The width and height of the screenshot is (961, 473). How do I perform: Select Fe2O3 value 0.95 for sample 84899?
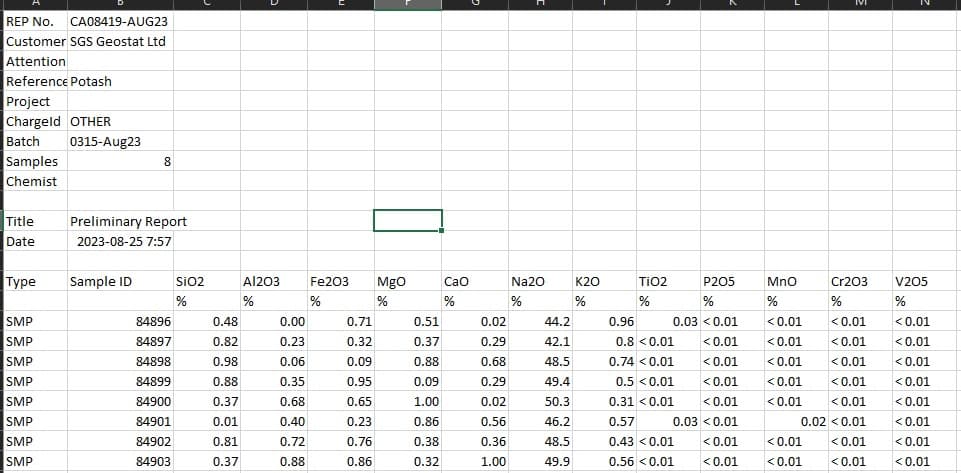(341, 381)
